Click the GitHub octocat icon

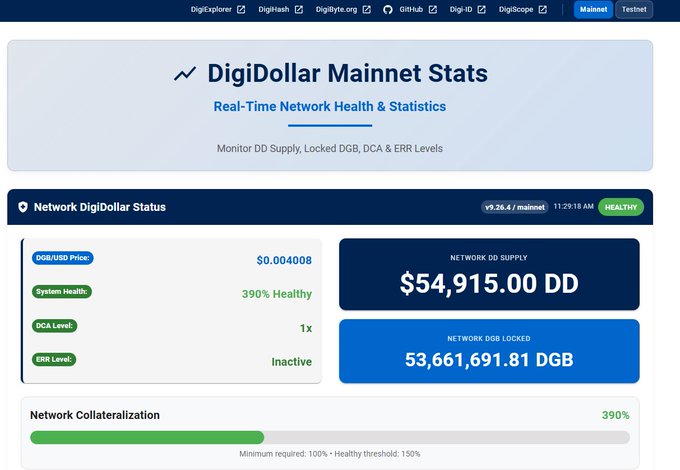click(x=388, y=10)
